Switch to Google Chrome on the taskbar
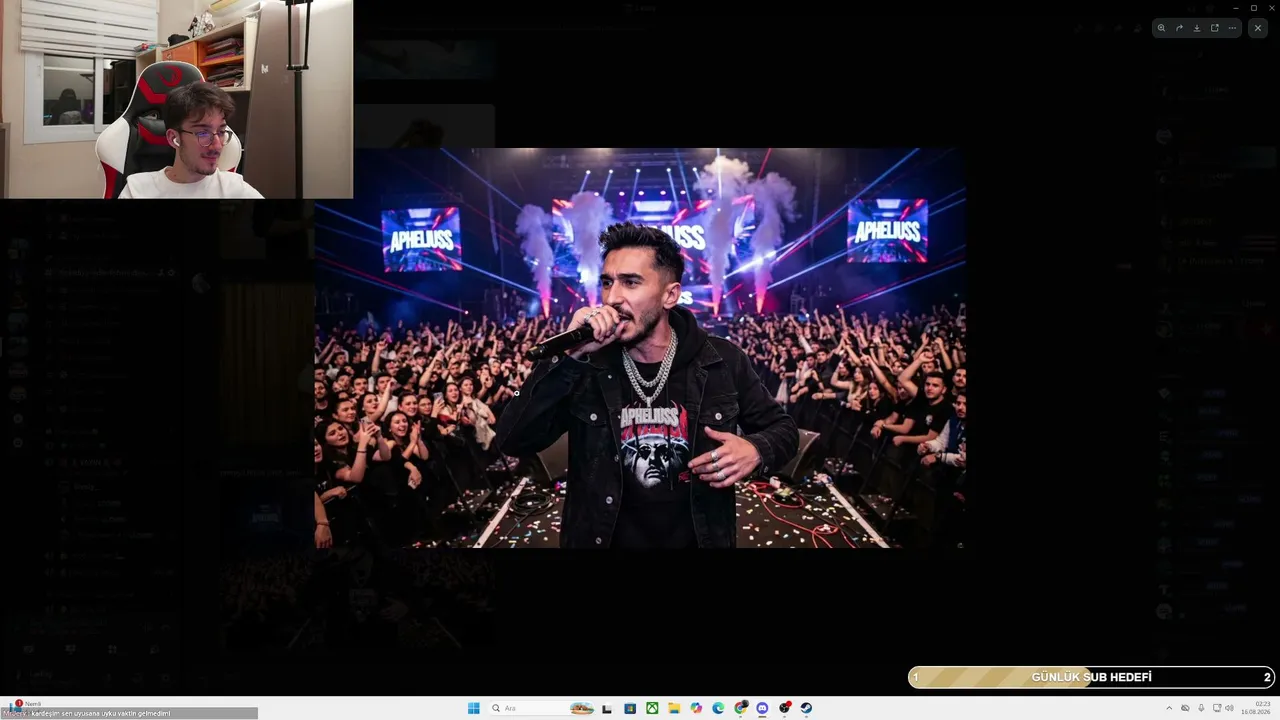1280x720 pixels. [x=740, y=708]
